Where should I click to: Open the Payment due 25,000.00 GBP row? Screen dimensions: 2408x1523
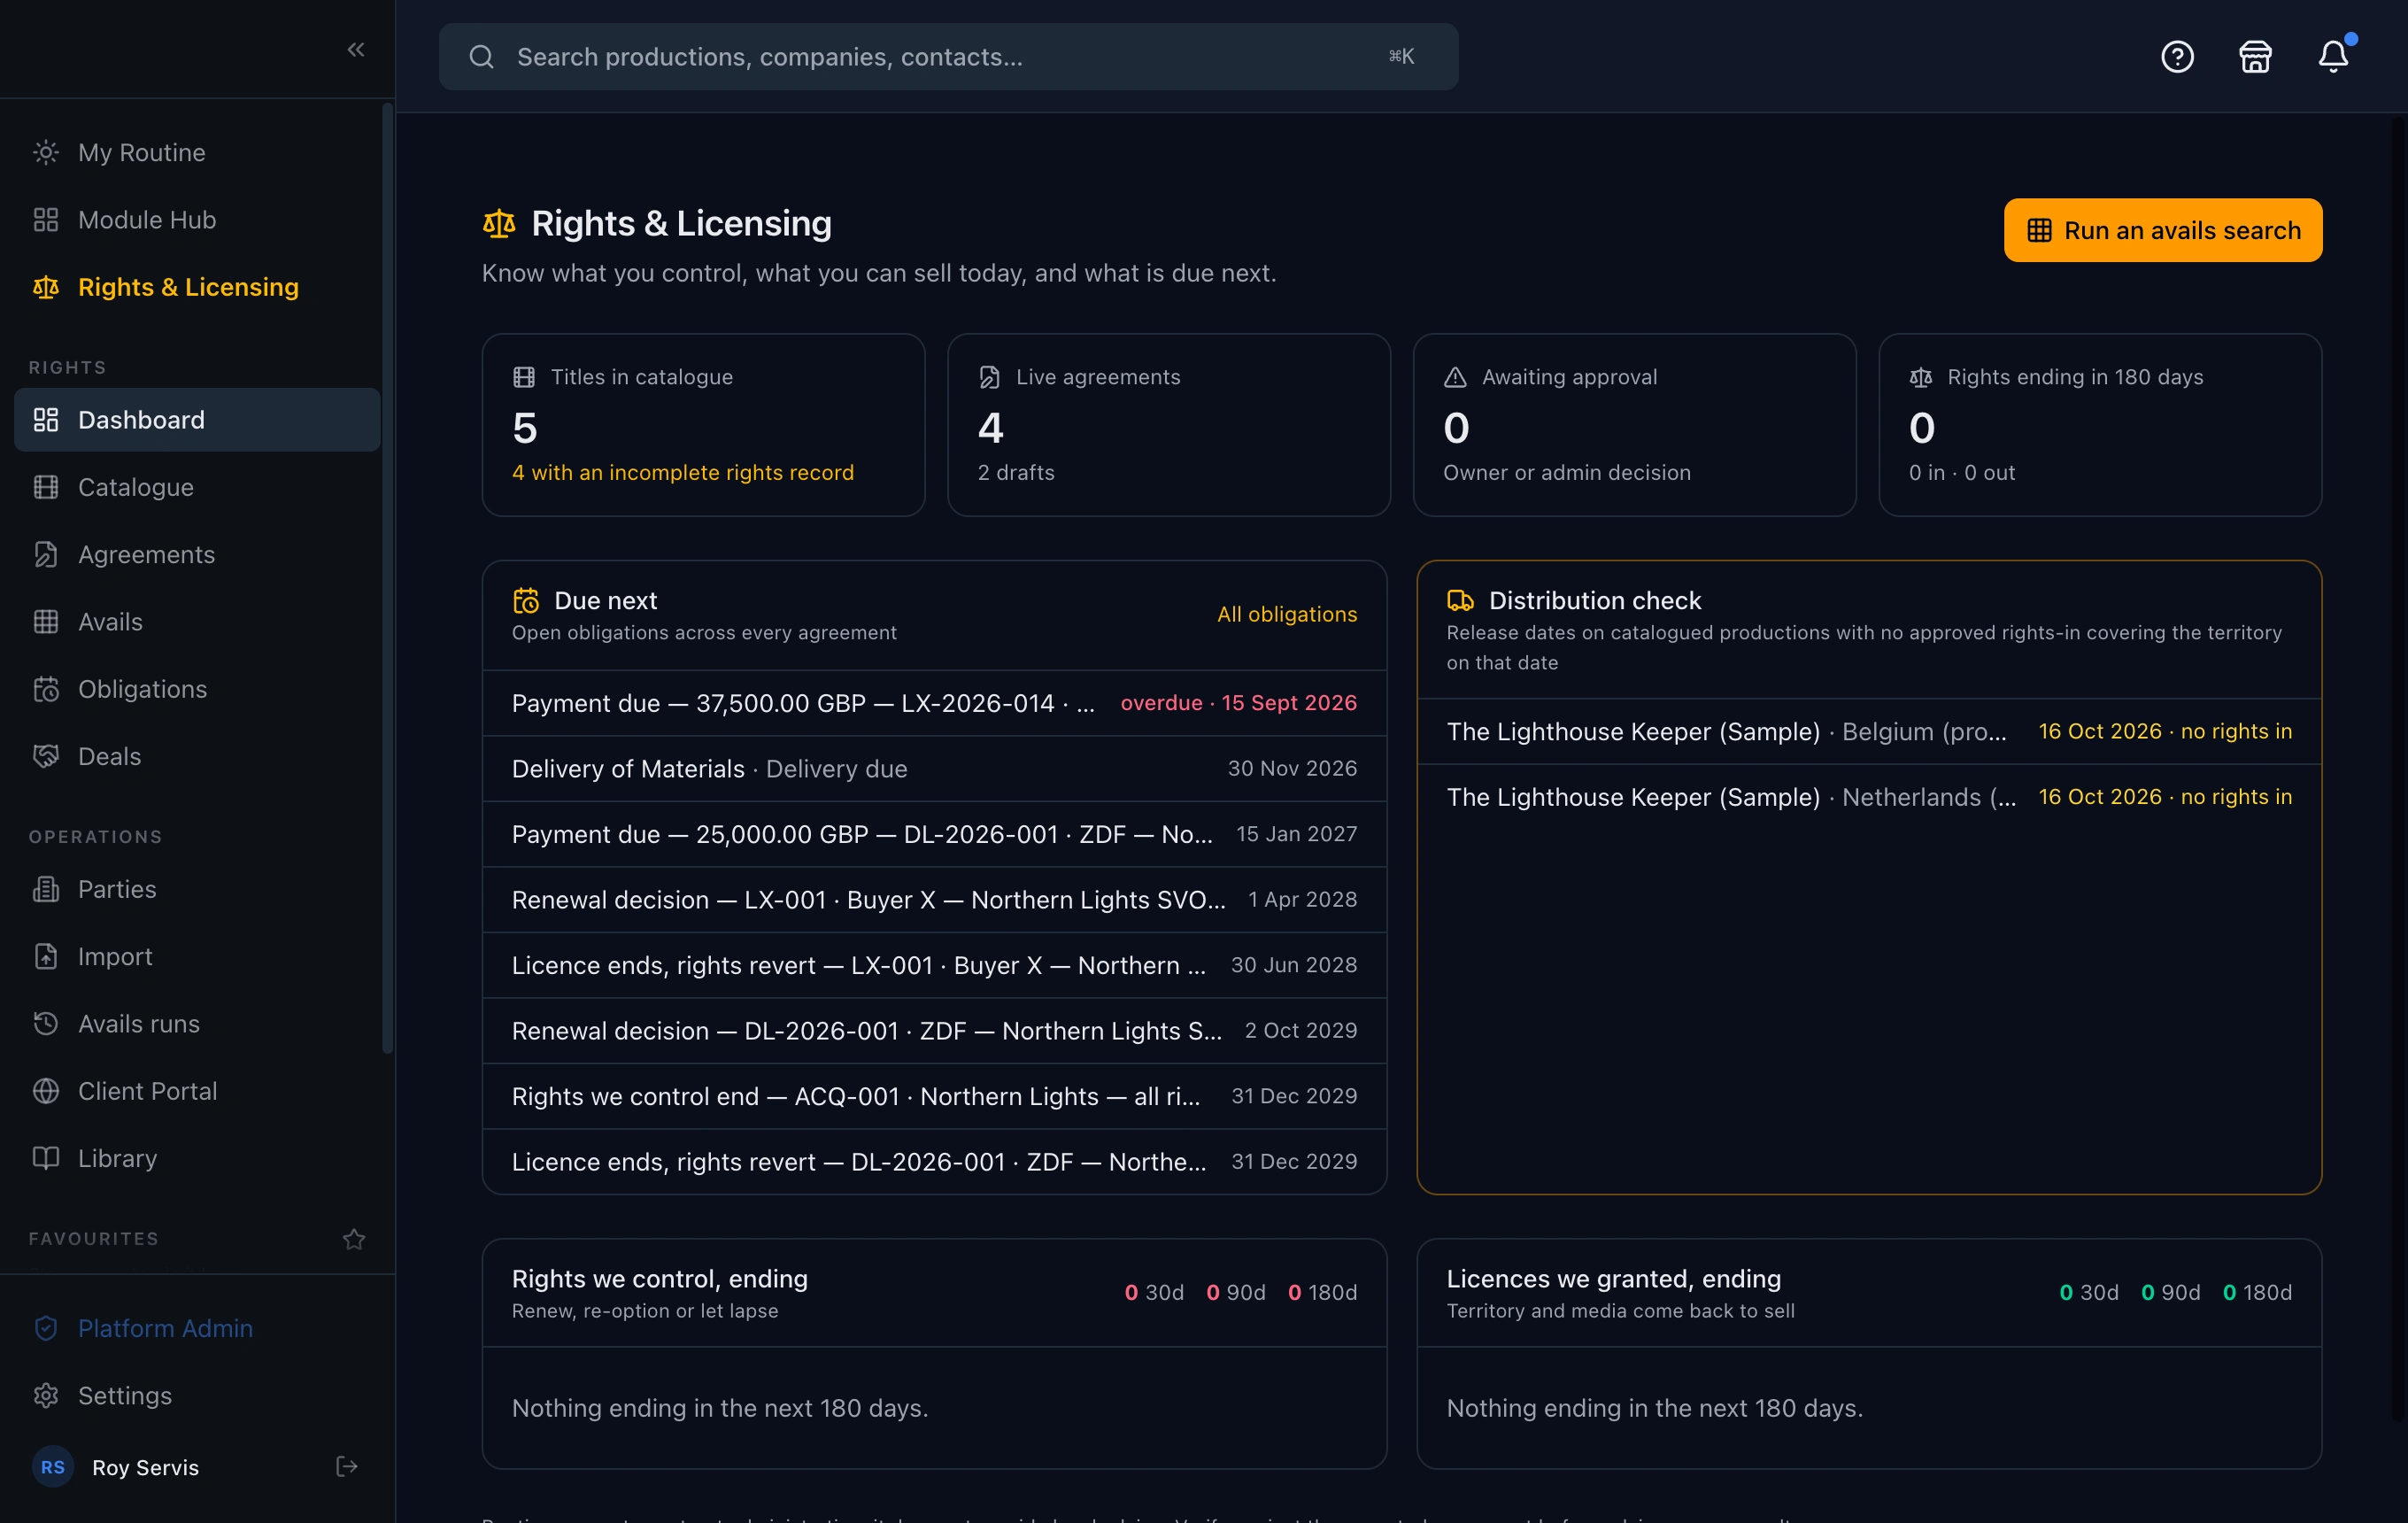coord(934,834)
